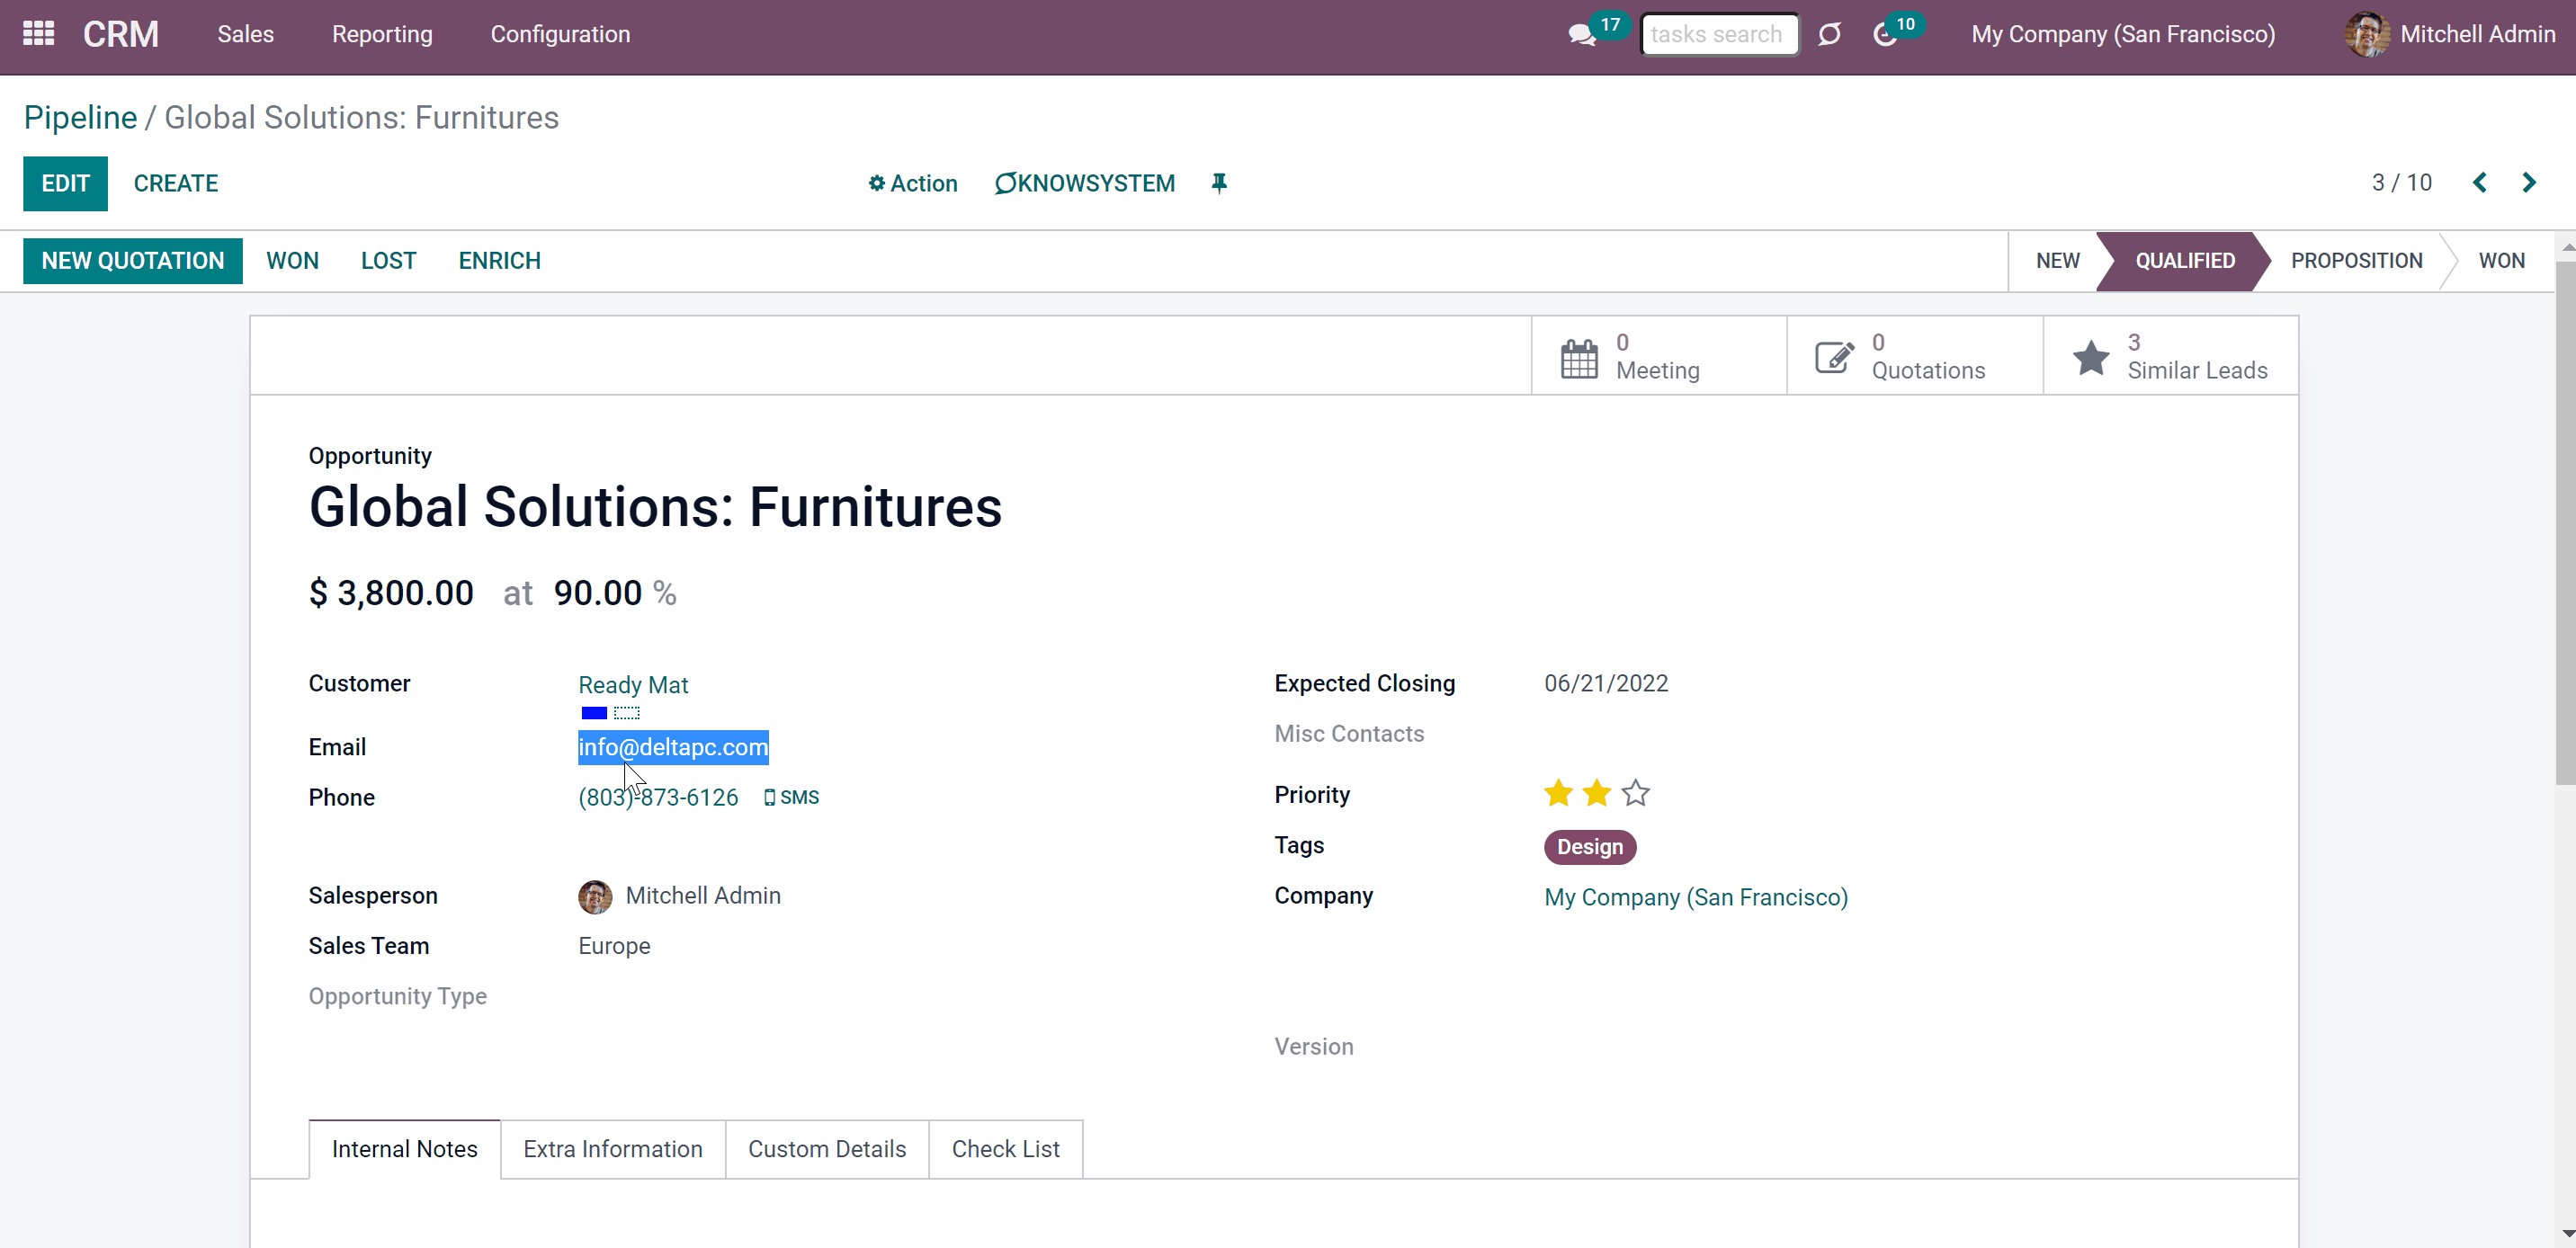This screenshot has width=2576, height=1248.
Task: Click the dotted outline swatch under Ready Mat
Action: [627, 713]
